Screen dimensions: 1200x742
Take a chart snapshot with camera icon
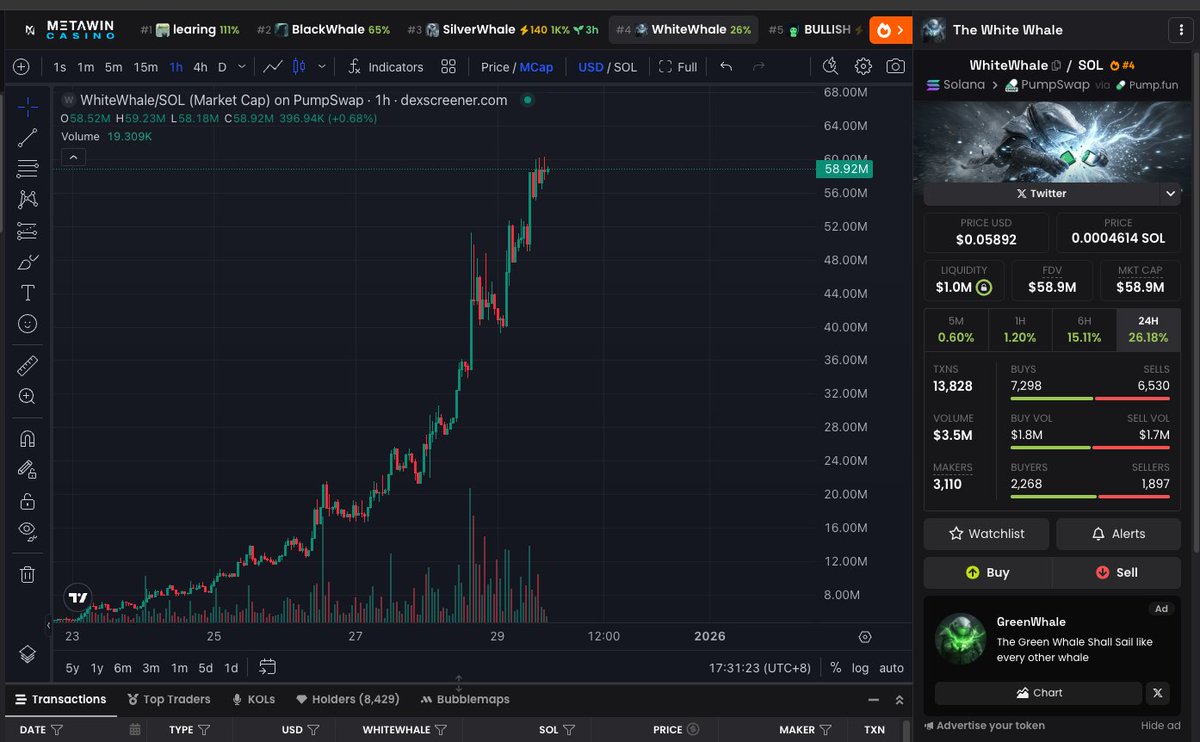(x=896, y=67)
